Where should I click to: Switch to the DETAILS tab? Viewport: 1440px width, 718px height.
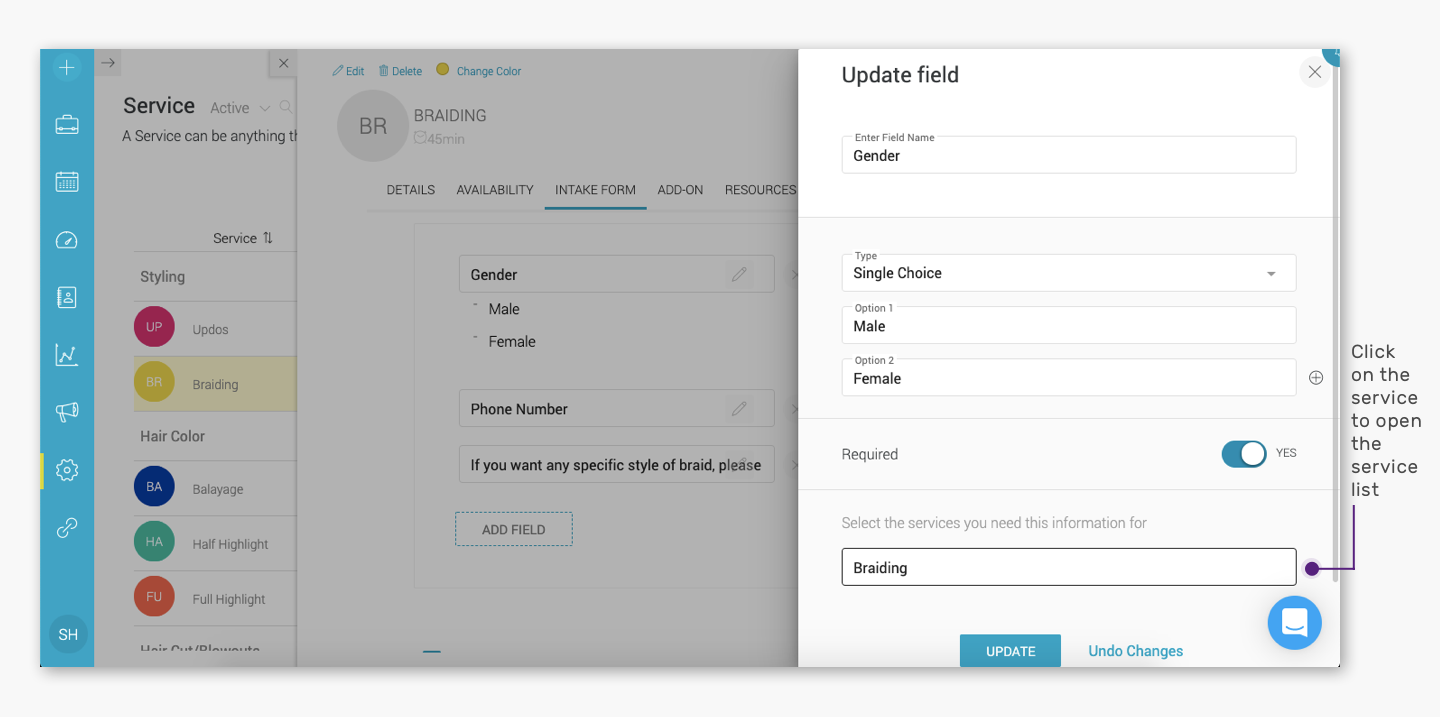pos(411,189)
